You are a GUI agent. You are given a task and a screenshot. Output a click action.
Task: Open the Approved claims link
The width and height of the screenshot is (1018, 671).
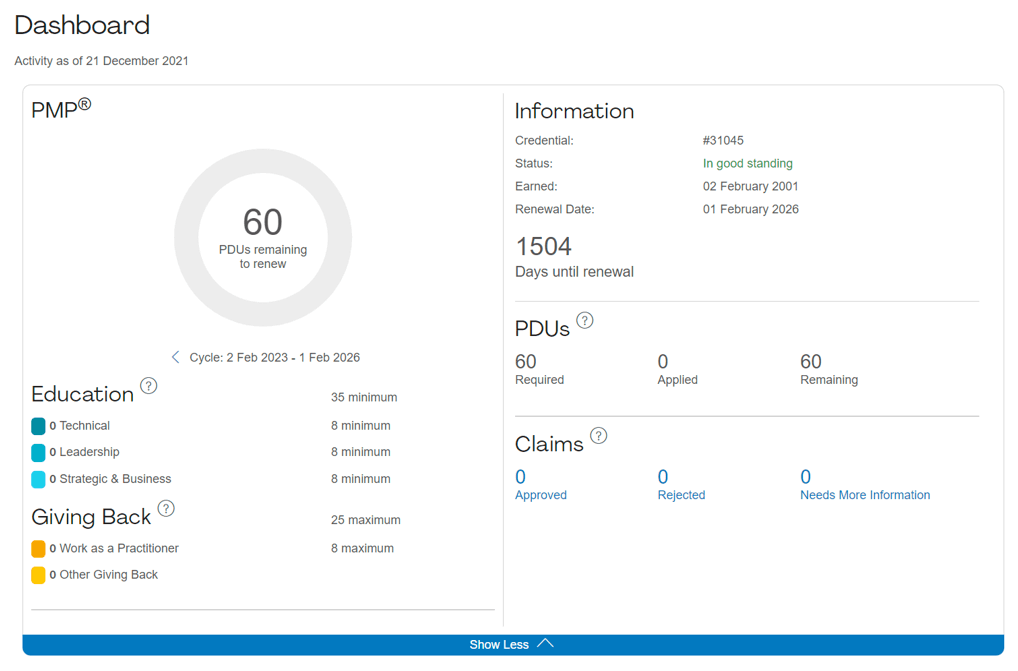(x=540, y=495)
